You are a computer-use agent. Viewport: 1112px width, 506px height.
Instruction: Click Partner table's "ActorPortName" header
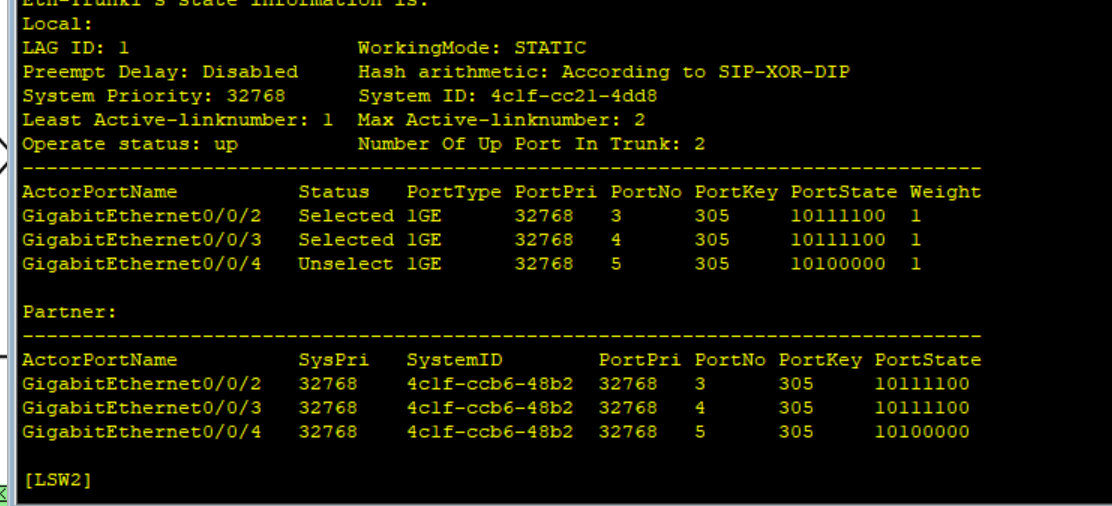[99, 360]
